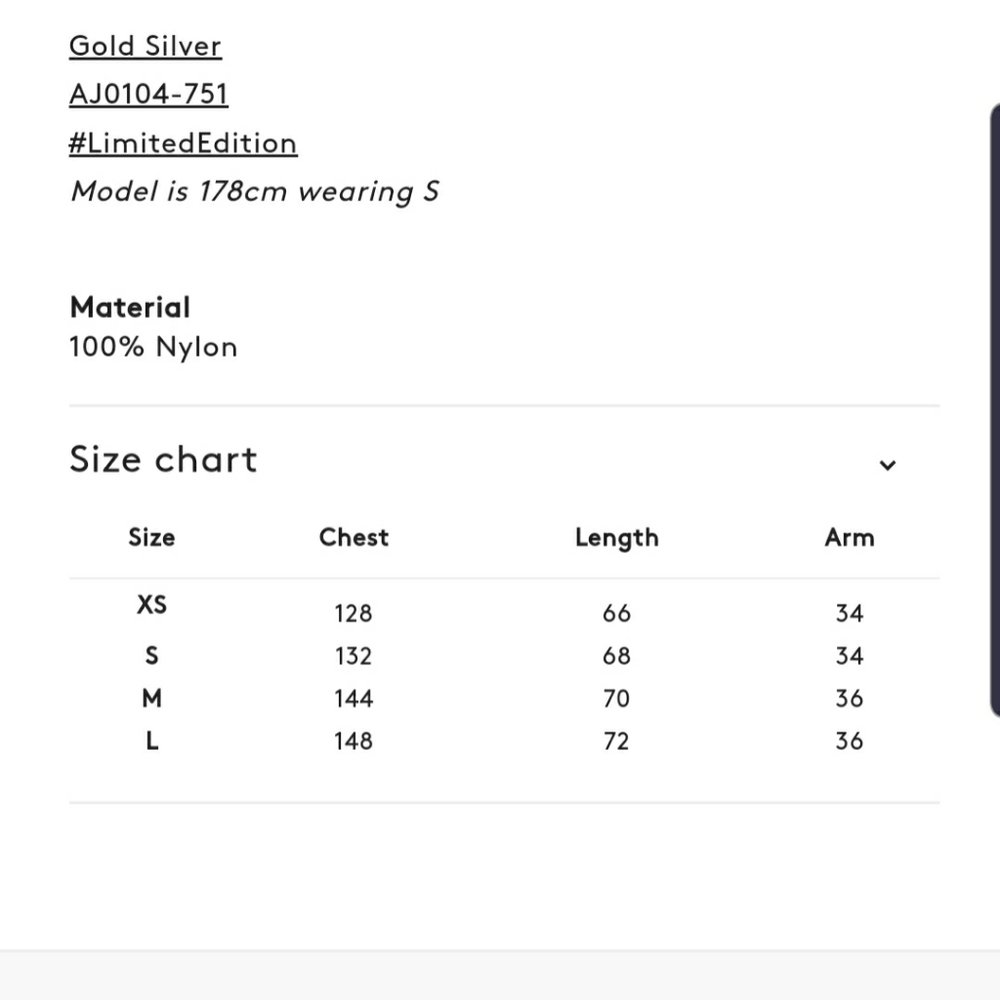Select the S size row label
Screen dimensions: 1000x1000
[x=152, y=656]
